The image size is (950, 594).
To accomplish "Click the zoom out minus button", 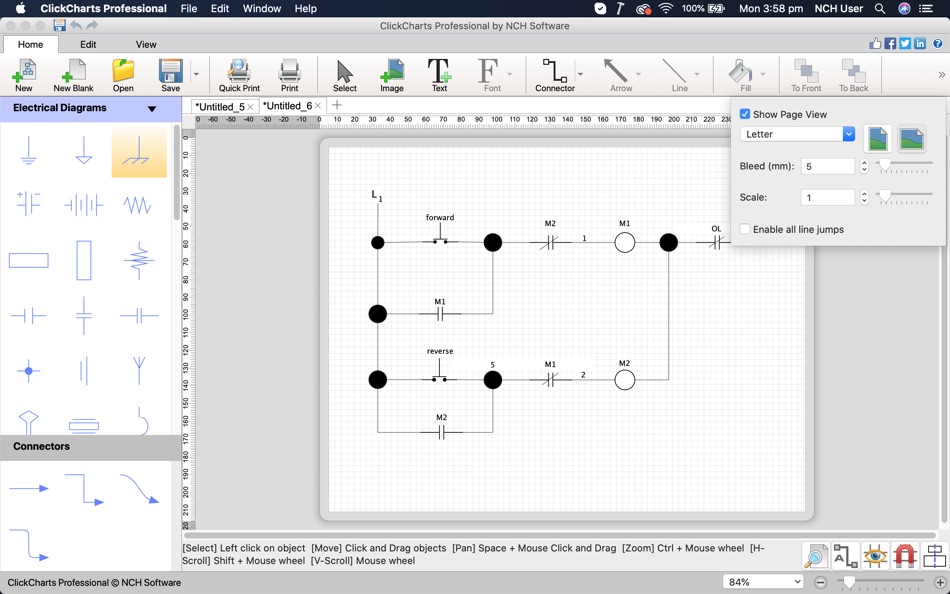I will pos(820,582).
